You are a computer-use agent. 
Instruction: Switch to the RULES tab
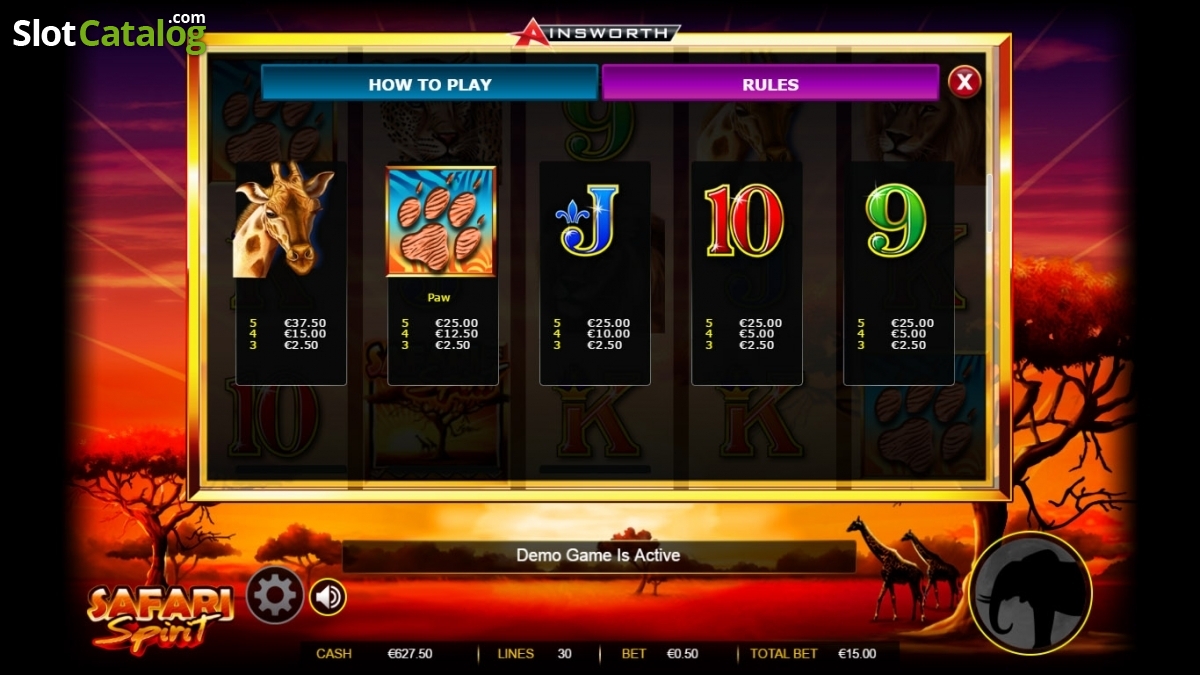[770, 84]
